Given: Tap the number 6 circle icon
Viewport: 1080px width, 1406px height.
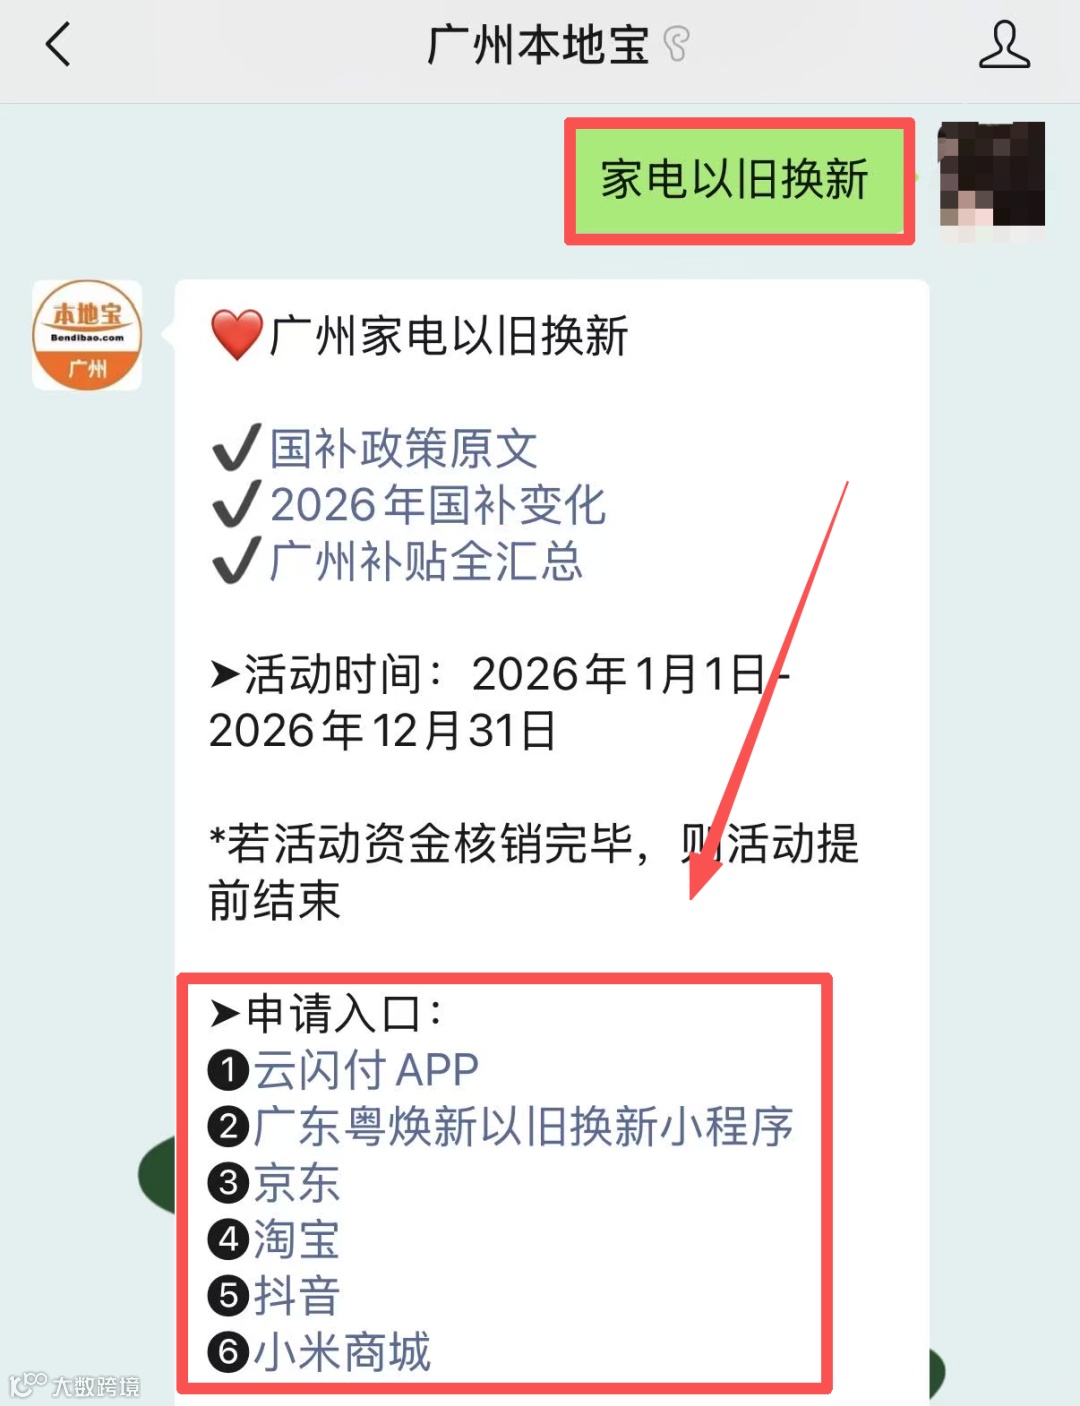Looking at the screenshot, I should [x=228, y=1353].
